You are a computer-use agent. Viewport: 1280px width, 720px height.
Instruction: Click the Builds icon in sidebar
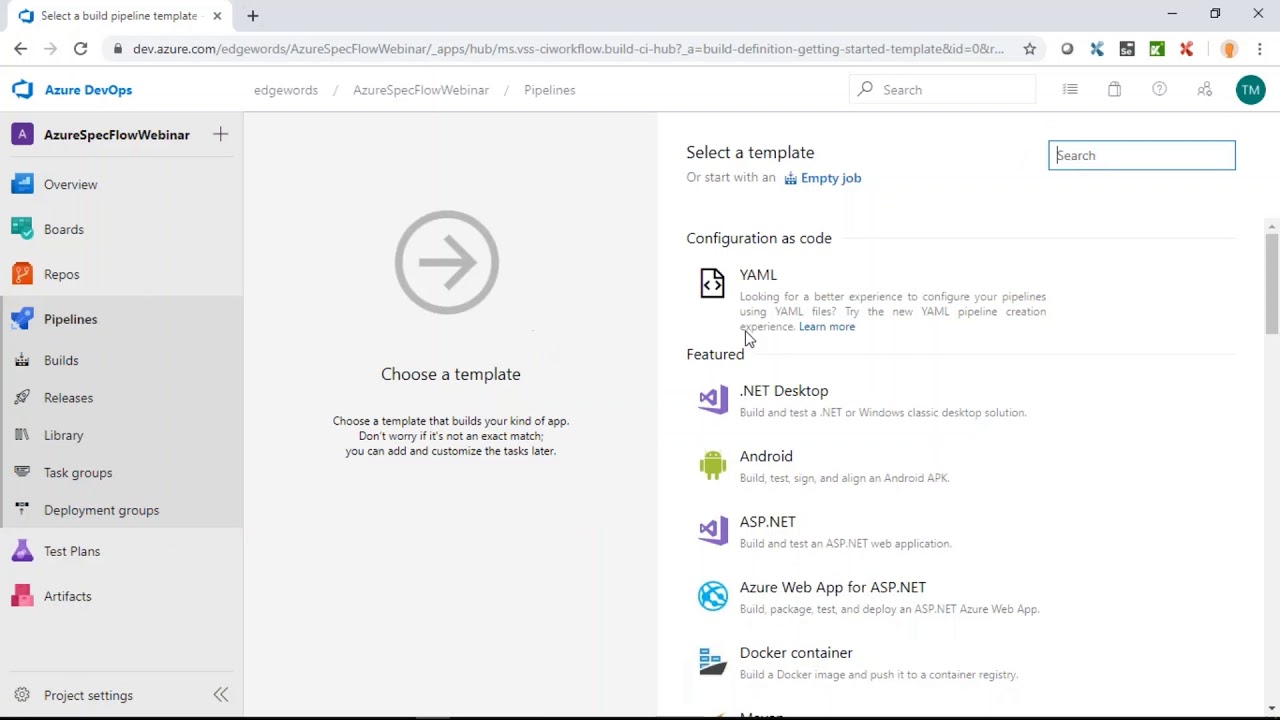22,360
